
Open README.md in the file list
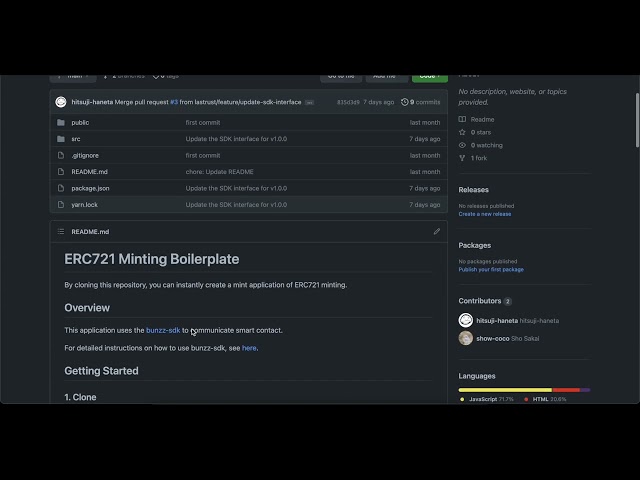click(x=89, y=172)
